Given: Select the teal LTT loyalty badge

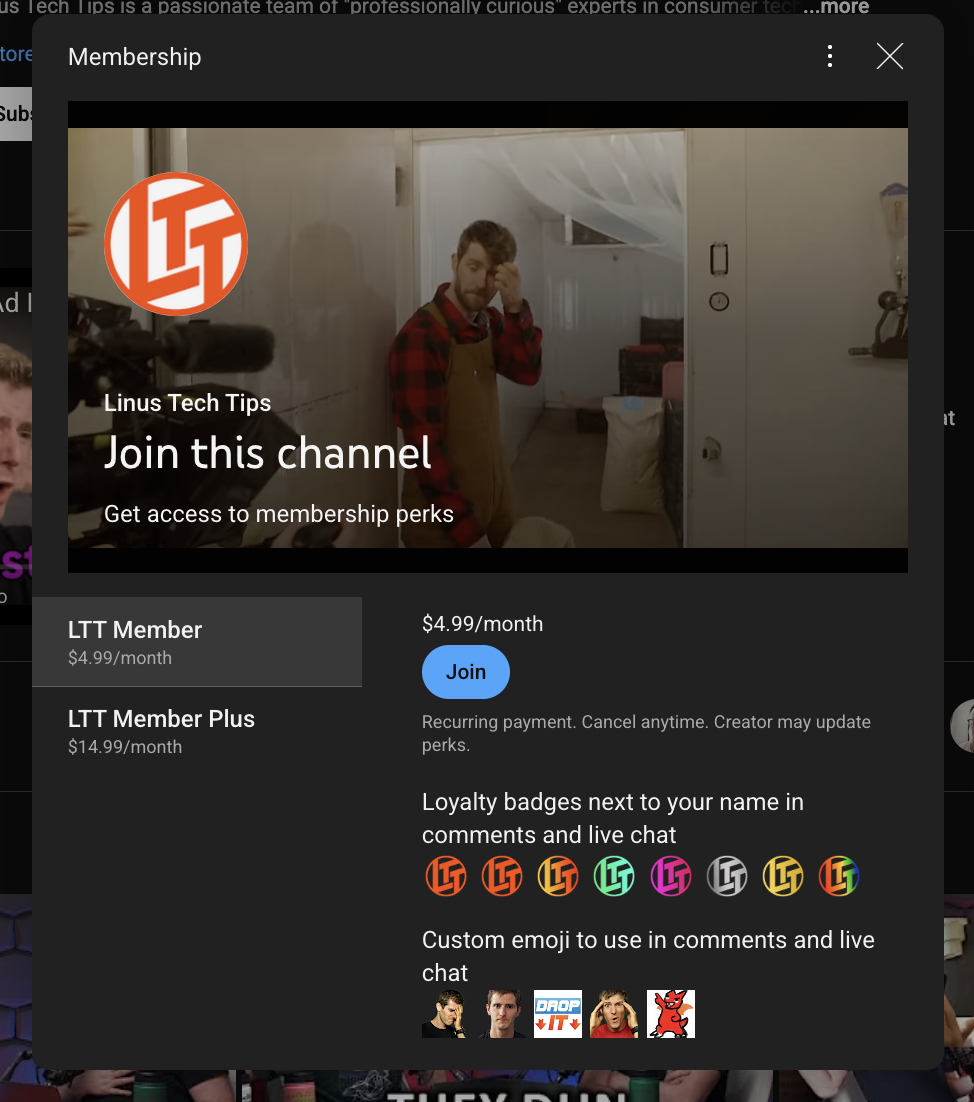Looking at the screenshot, I should point(614,876).
